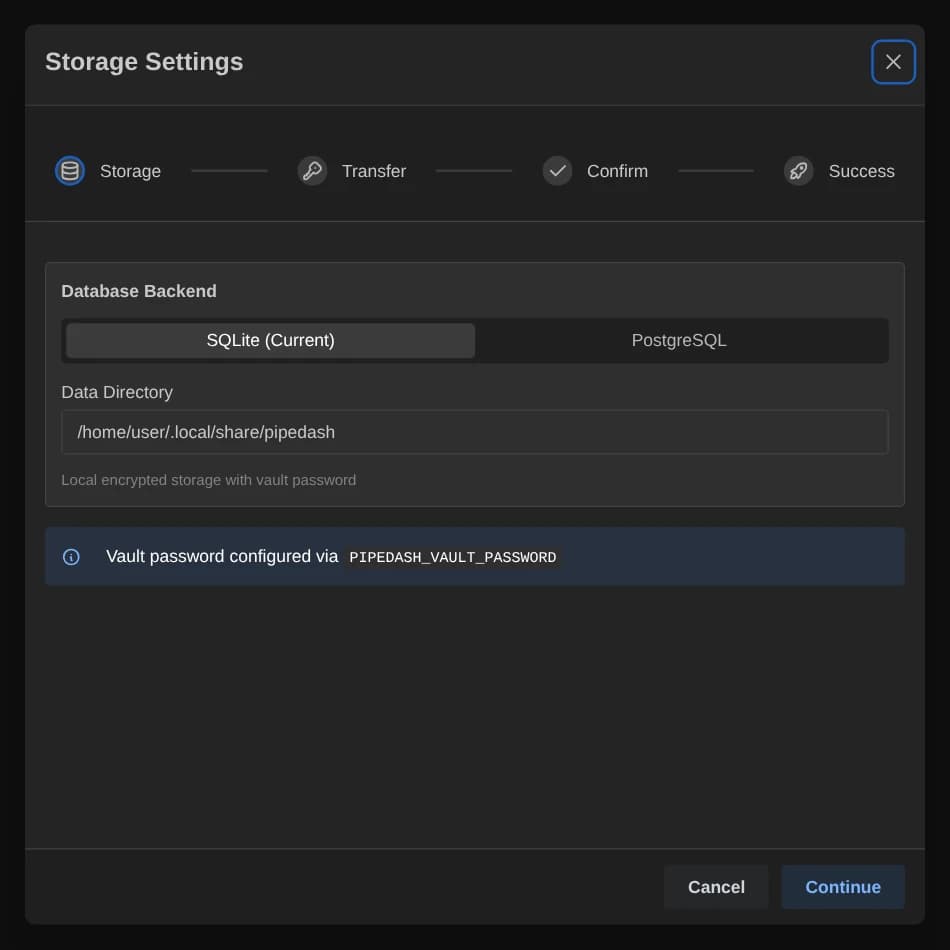
Task: Click the Cancel button
Action: click(x=716, y=887)
